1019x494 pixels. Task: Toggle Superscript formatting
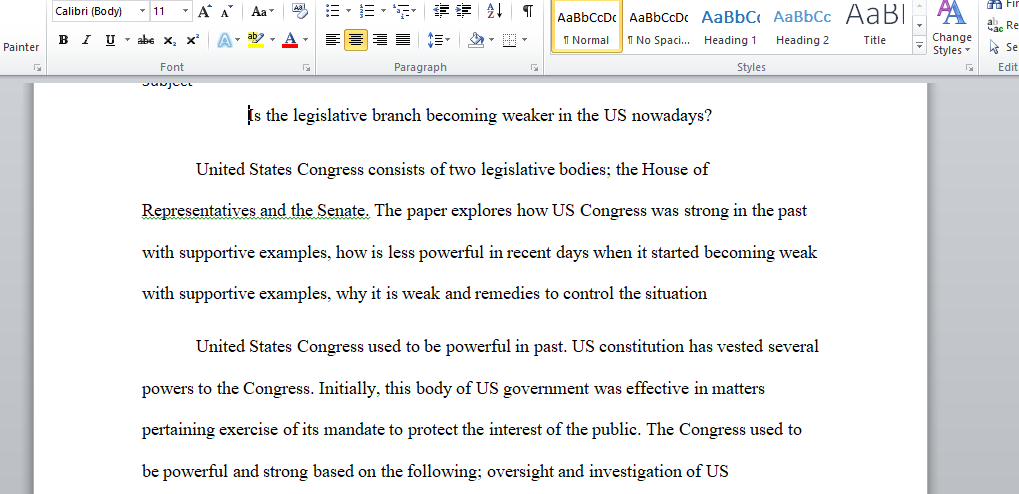[x=192, y=40]
